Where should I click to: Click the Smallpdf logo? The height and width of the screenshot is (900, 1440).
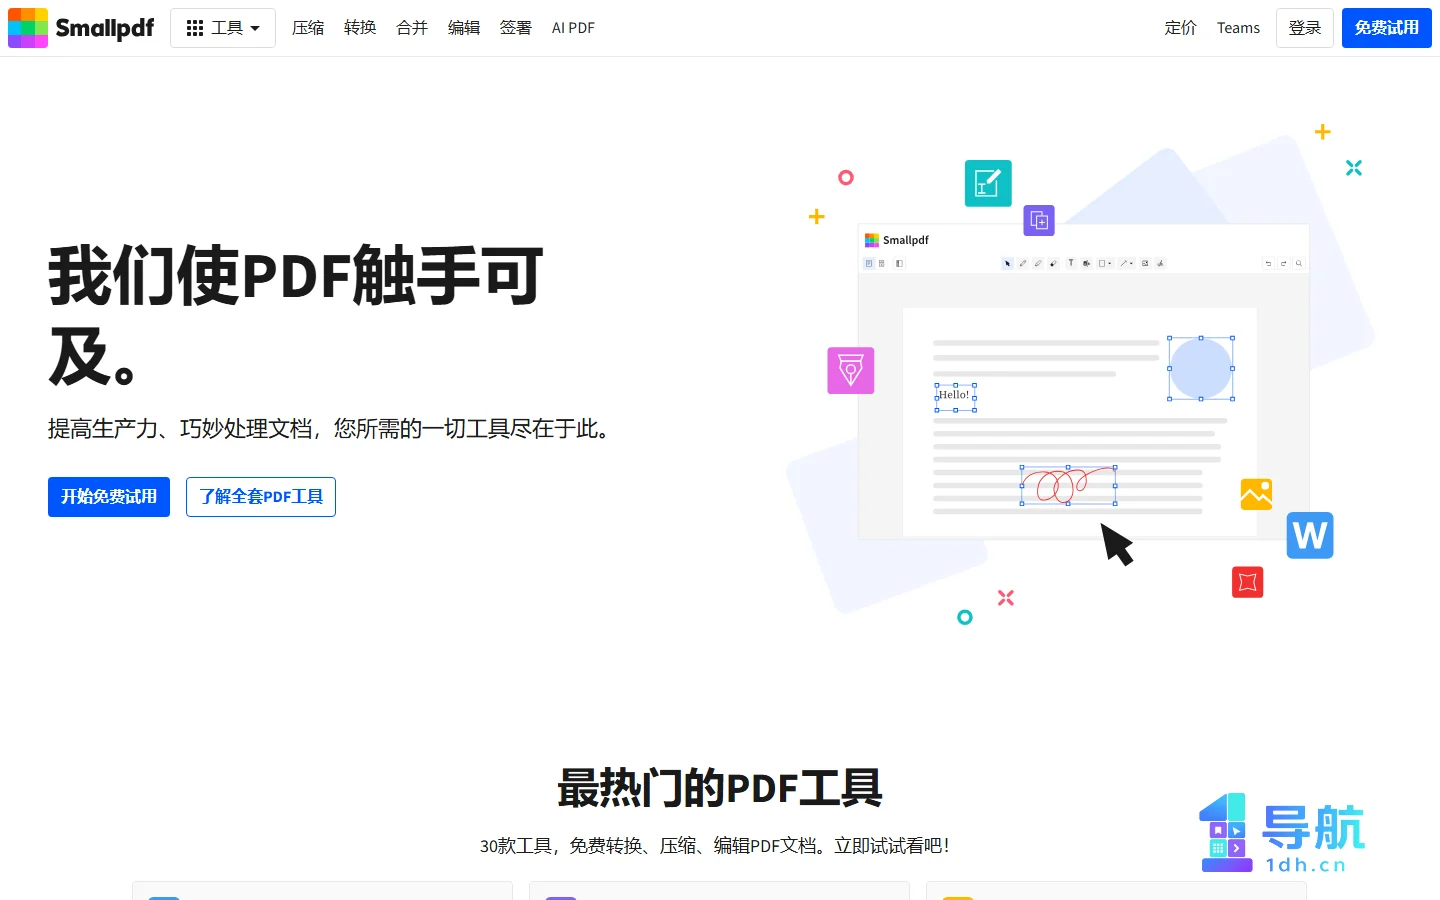click(81, 28)
